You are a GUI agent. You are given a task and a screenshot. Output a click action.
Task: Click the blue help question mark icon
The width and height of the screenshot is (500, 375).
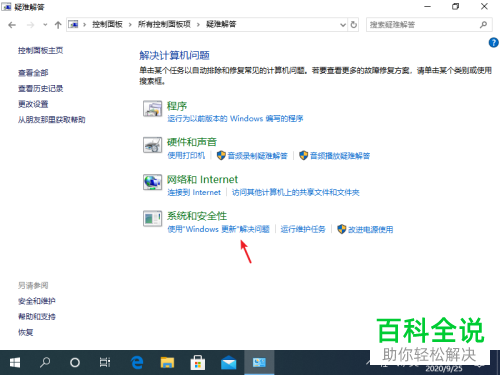(494, 43)
